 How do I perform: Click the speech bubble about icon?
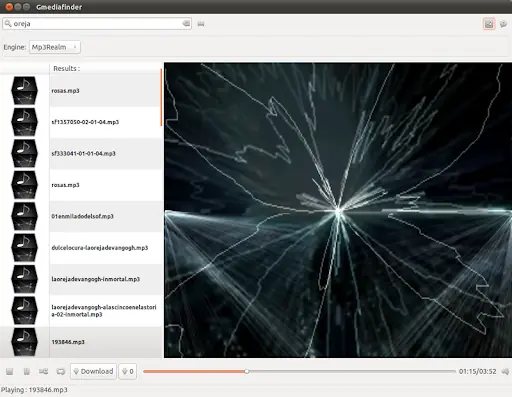pyautogui.click(x=504, y=24)
